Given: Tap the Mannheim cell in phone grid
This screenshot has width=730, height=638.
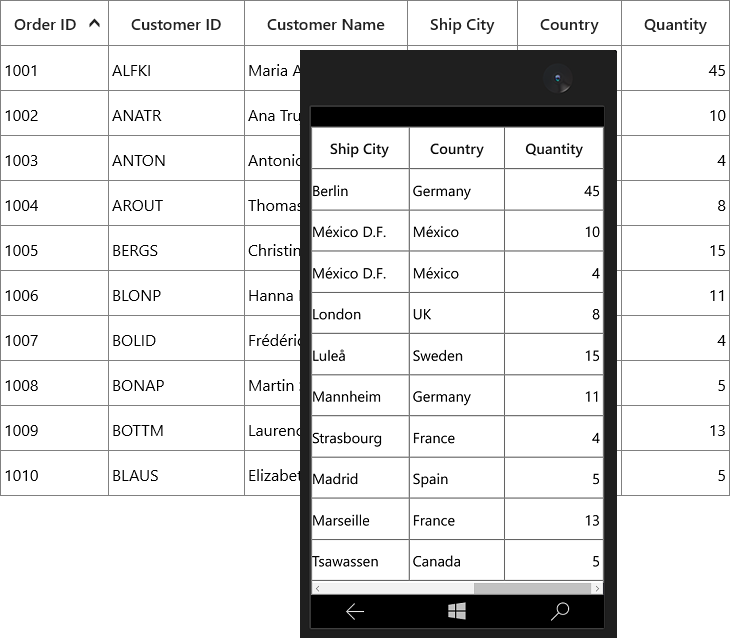Looking at the screenshot, I should click(360, 395).
